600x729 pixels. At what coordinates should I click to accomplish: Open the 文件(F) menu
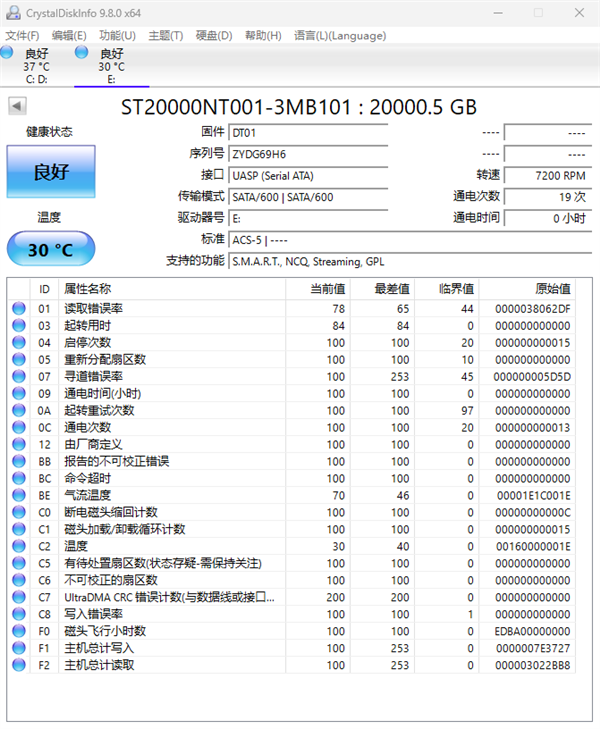(22, 36)
